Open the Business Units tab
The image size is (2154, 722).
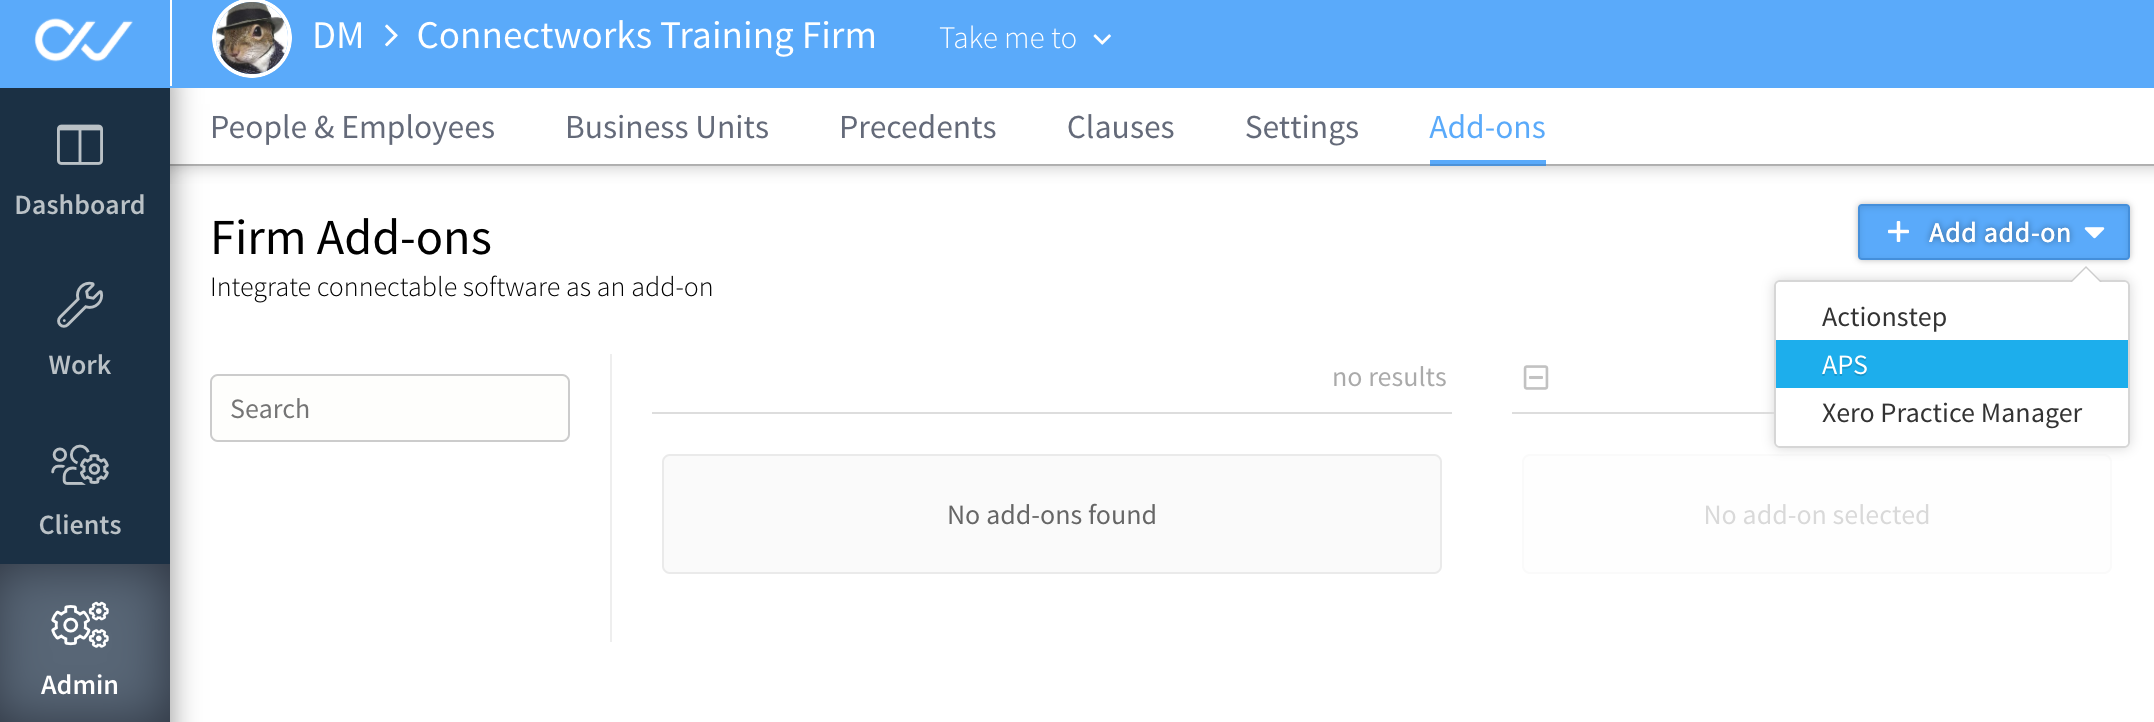pyautogui.click(x=667, y=127)
